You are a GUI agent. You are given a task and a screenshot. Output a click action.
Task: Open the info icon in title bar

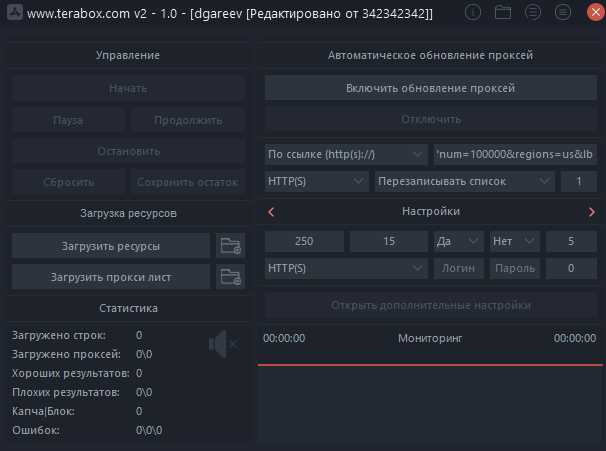pyautogui.click(x=473, y=12)
